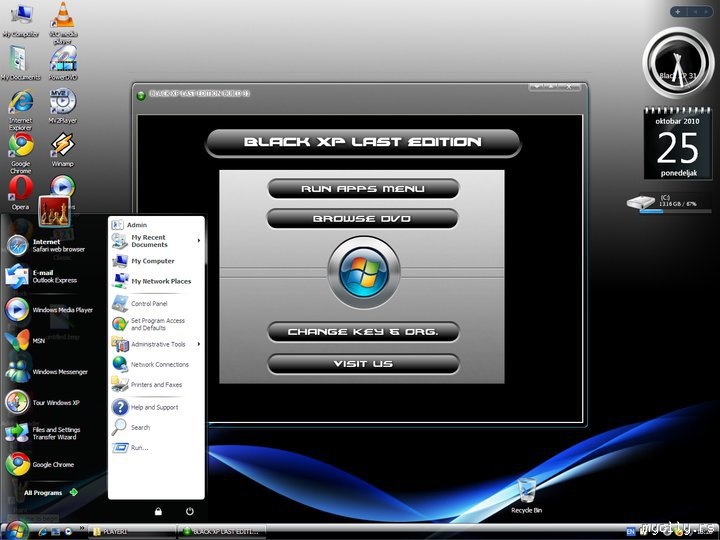The width and height of the screenshot is (720, 540).
Task: Open Files and Settings Transfer Wizard
Action: [43, 433]
